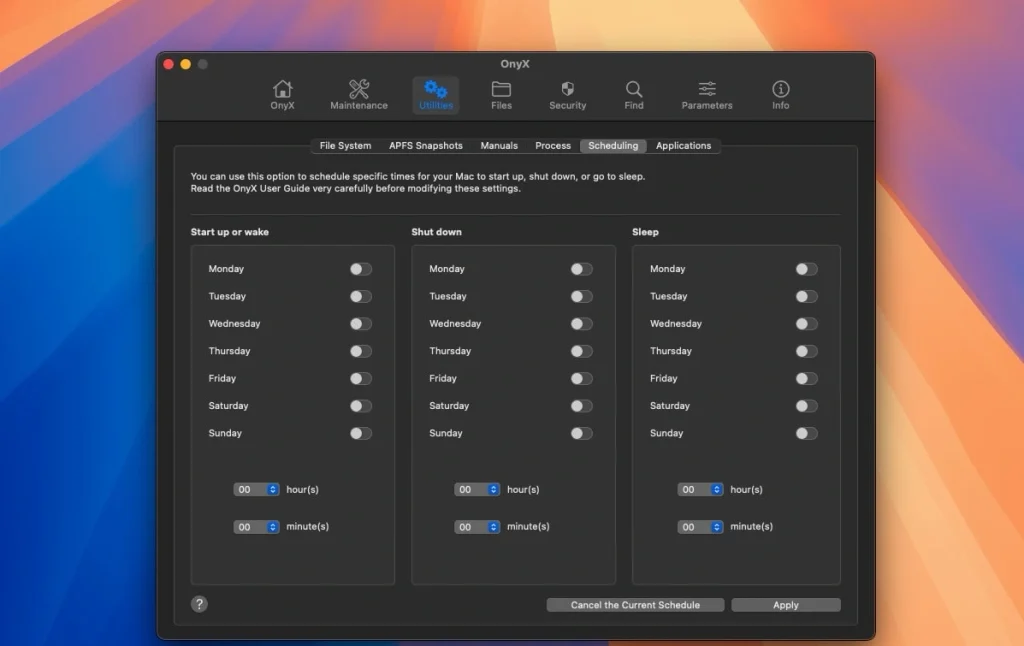The image size is (1024, 646).
Task: Turn on Friday in Sleep column
Action: (x=807, y=379)
